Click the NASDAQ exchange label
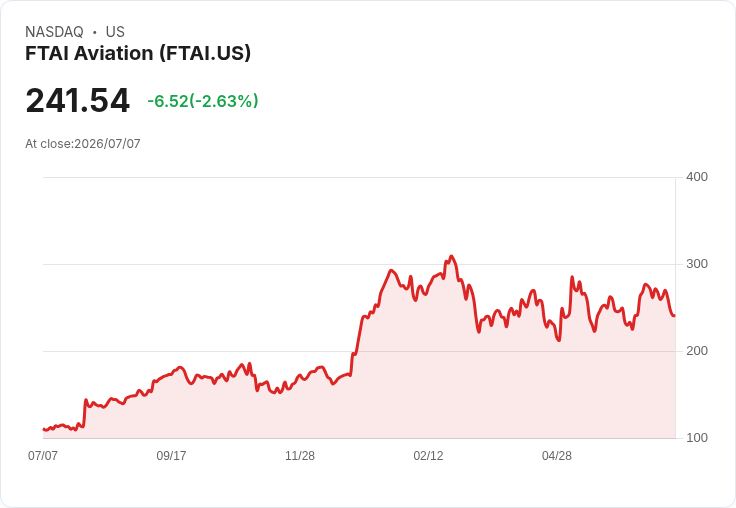This screenshot has height=508, width=736. tap(54, 32)
